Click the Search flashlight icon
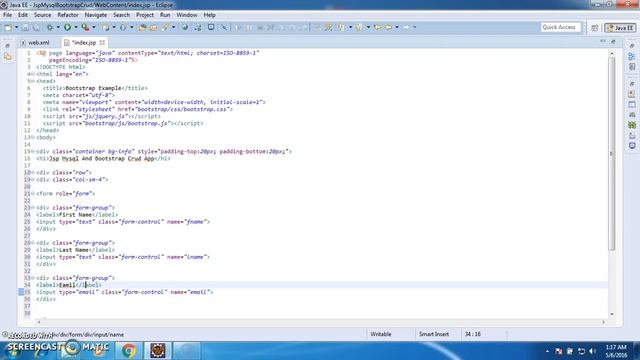The width and height of the screenshot is (640, 360). pyautogui.click(x=165, y=27)
